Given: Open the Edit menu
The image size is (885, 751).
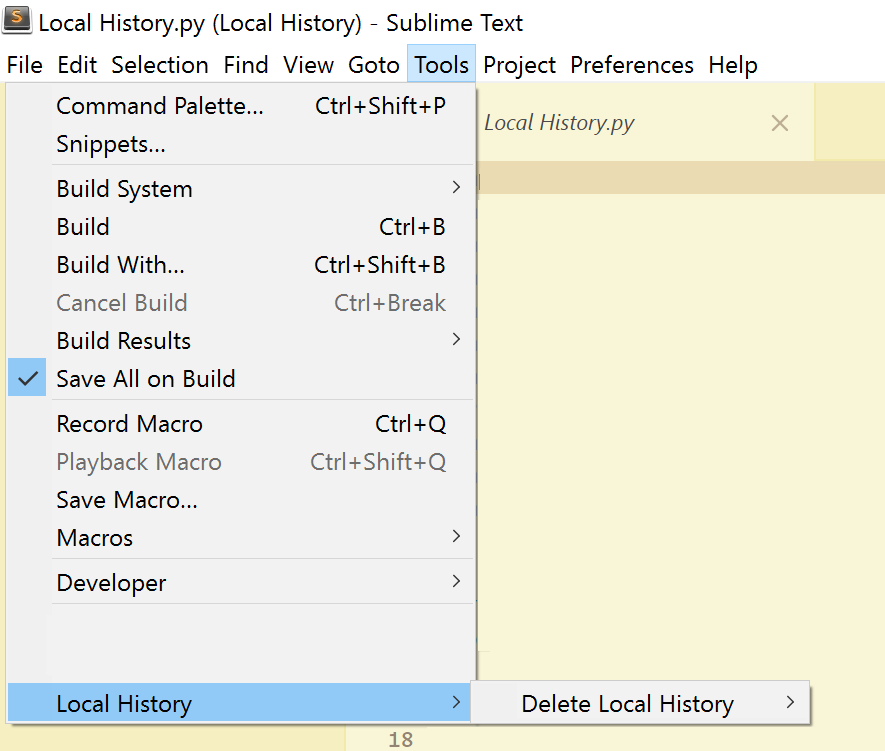Looking at the screenshot, I should tap(77, 65).
